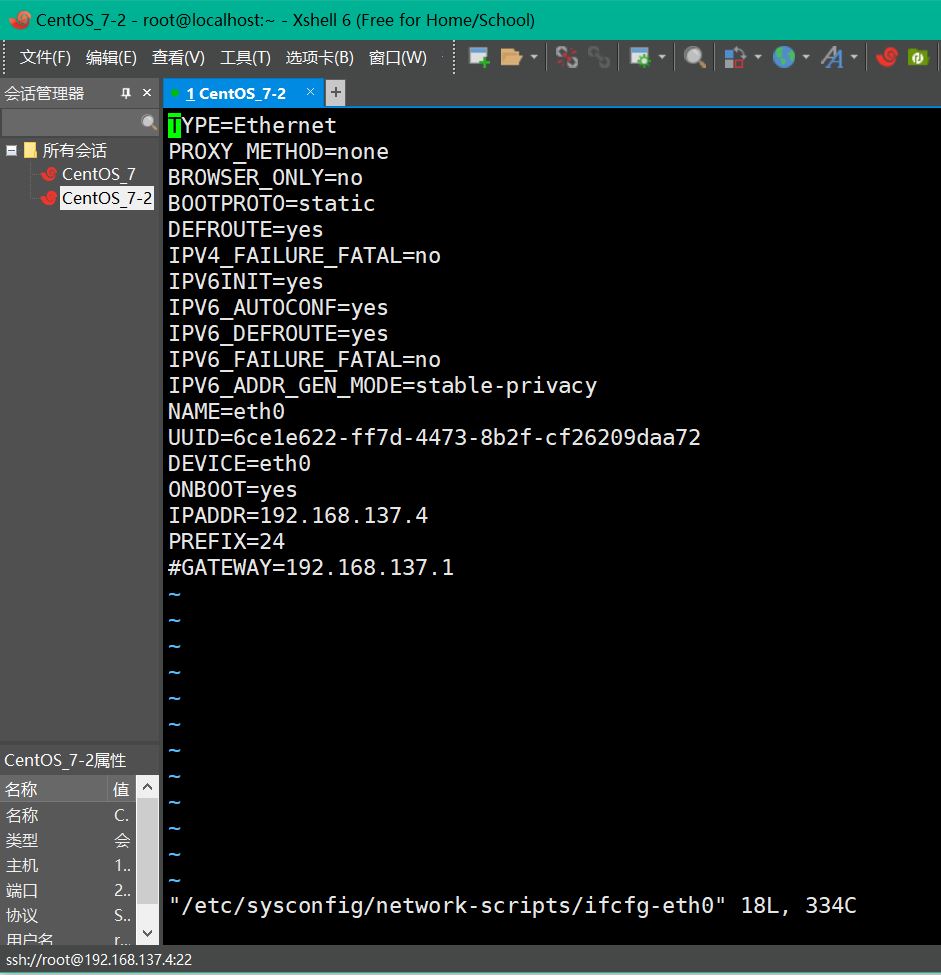Click the CentOS_7-2属性 panel title

click(65, 760)
